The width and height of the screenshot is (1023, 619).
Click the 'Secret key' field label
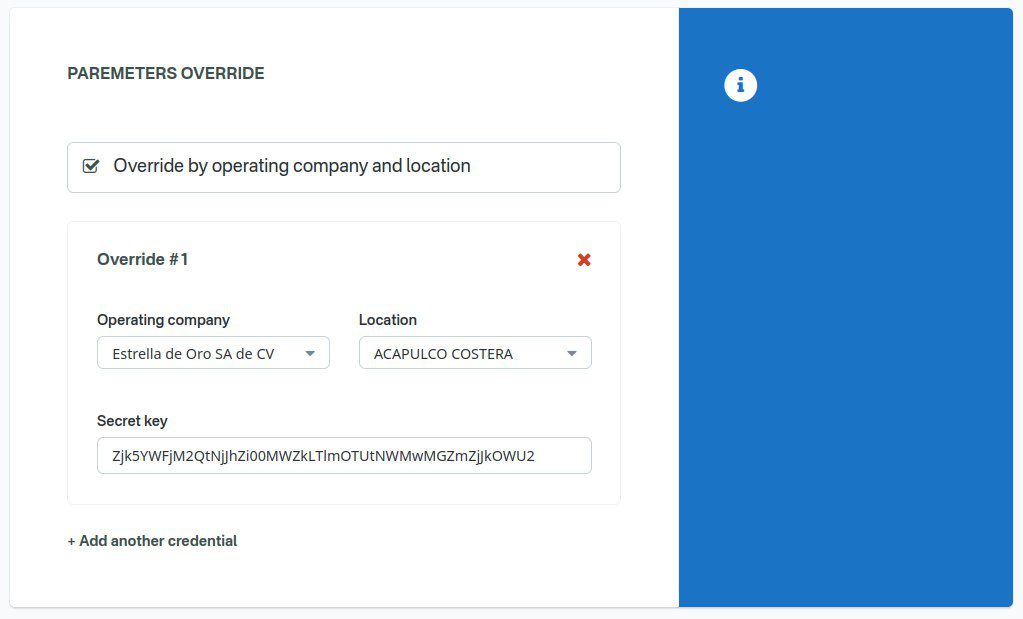pyautogui.click(x=132, y=421)
